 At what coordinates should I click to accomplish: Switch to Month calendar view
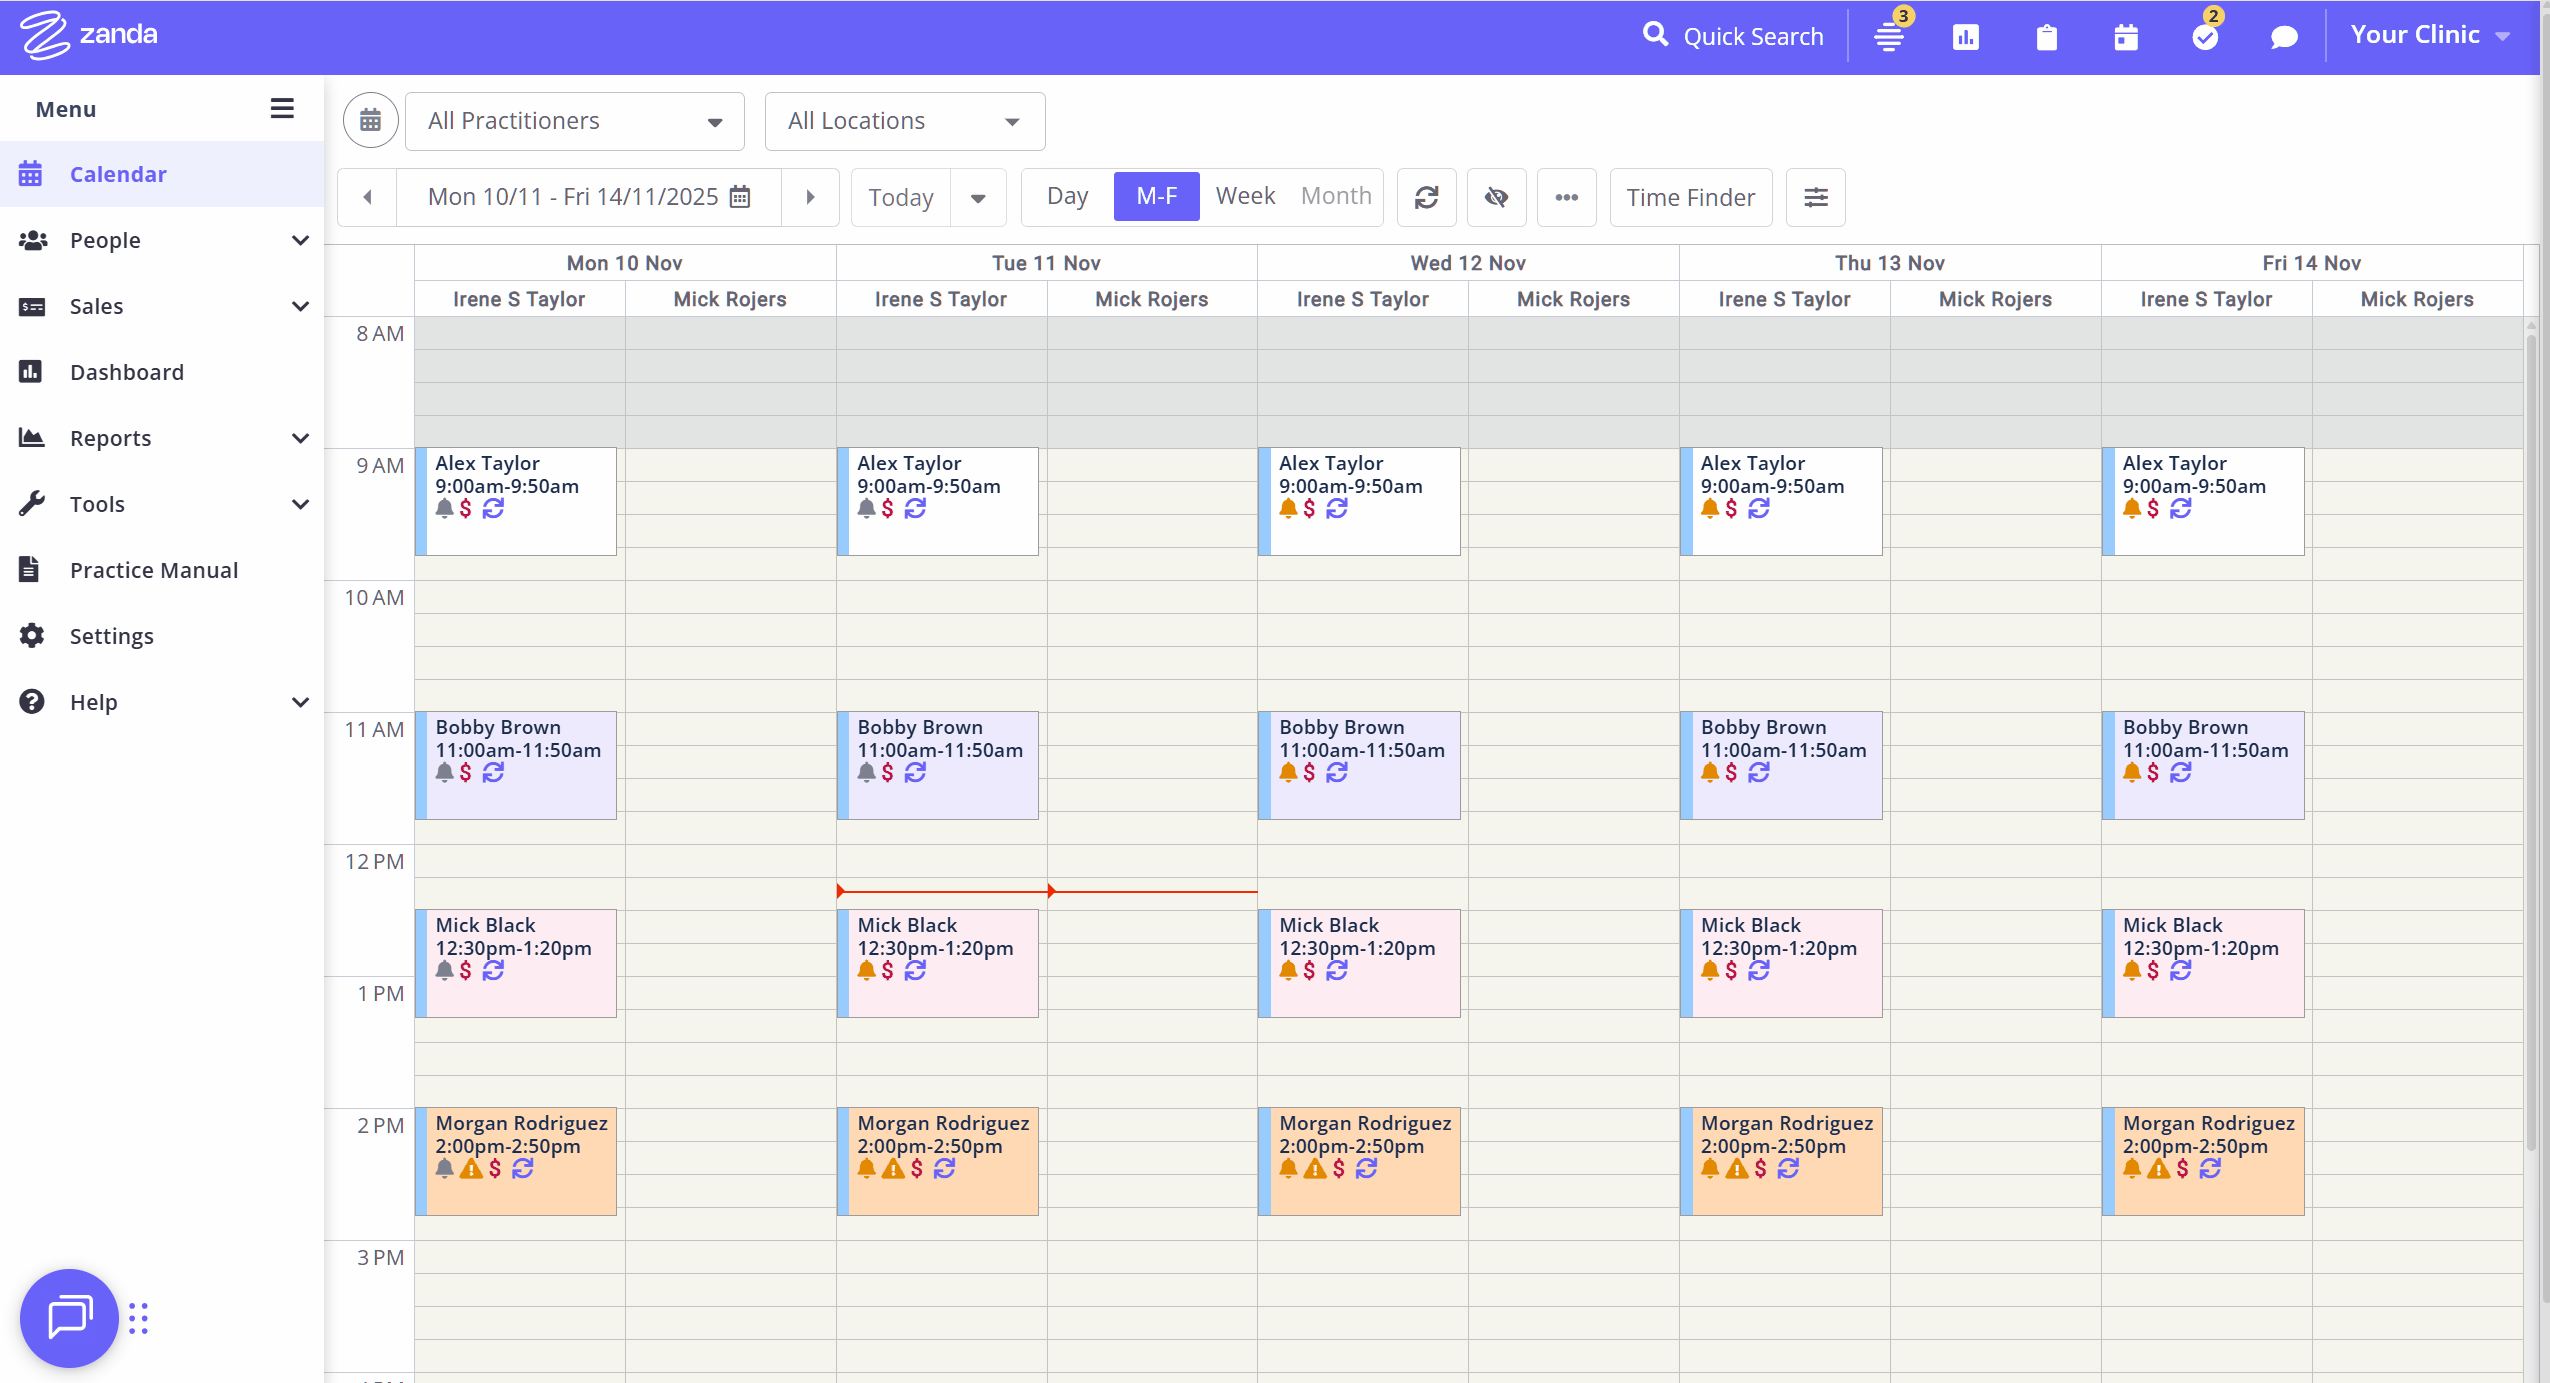click(x=1335, y=196)
